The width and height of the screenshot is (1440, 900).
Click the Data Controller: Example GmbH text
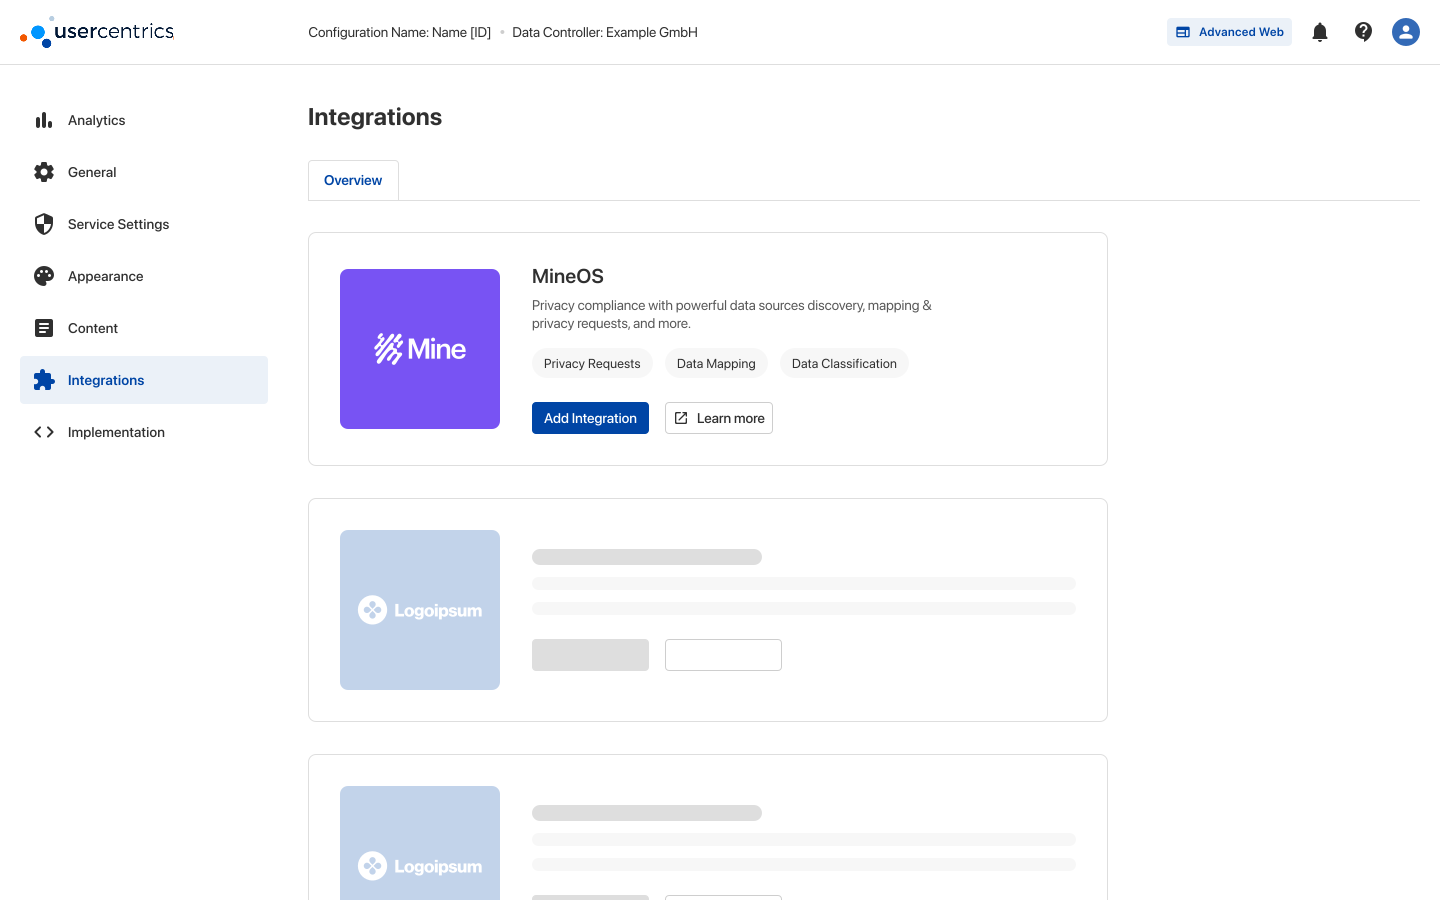click(x=605, y=32)
